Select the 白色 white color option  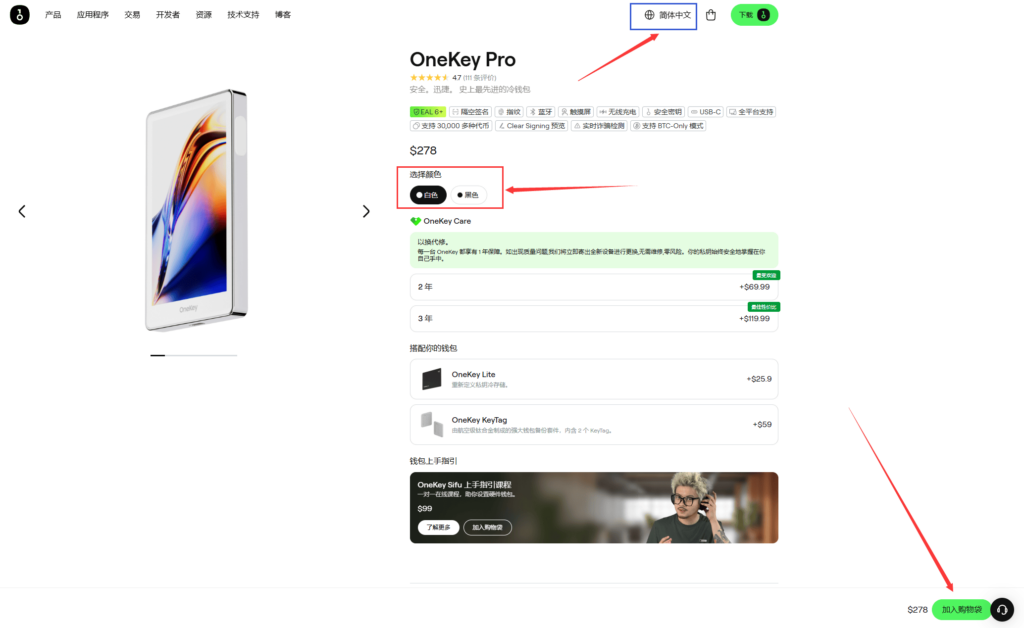point(428,195)
